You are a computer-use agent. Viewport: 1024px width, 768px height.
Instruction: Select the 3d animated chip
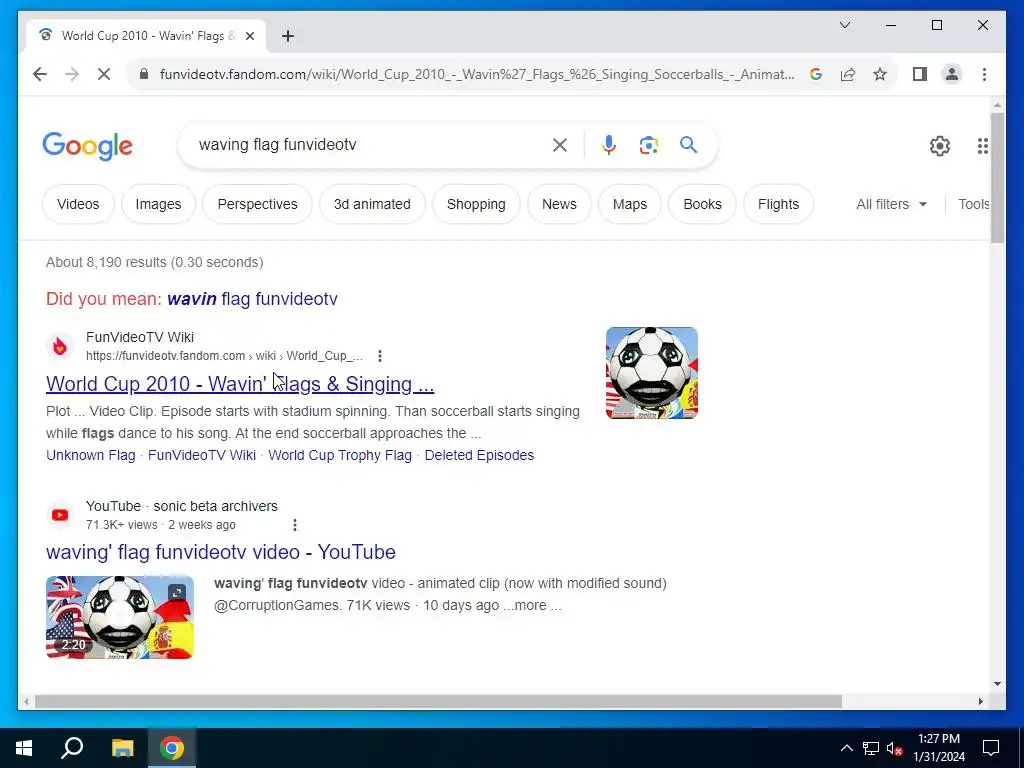pos(372,204)
